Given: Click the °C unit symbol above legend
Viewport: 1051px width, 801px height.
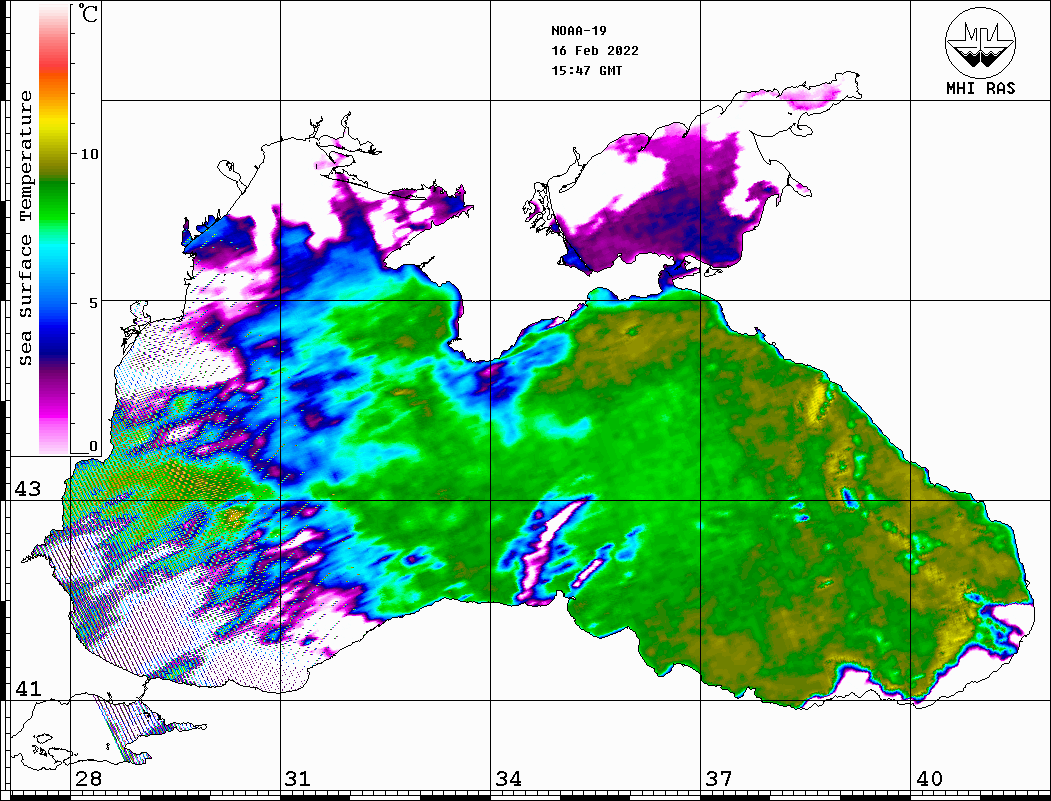Looking at the screenshot, I should [88, 15].
